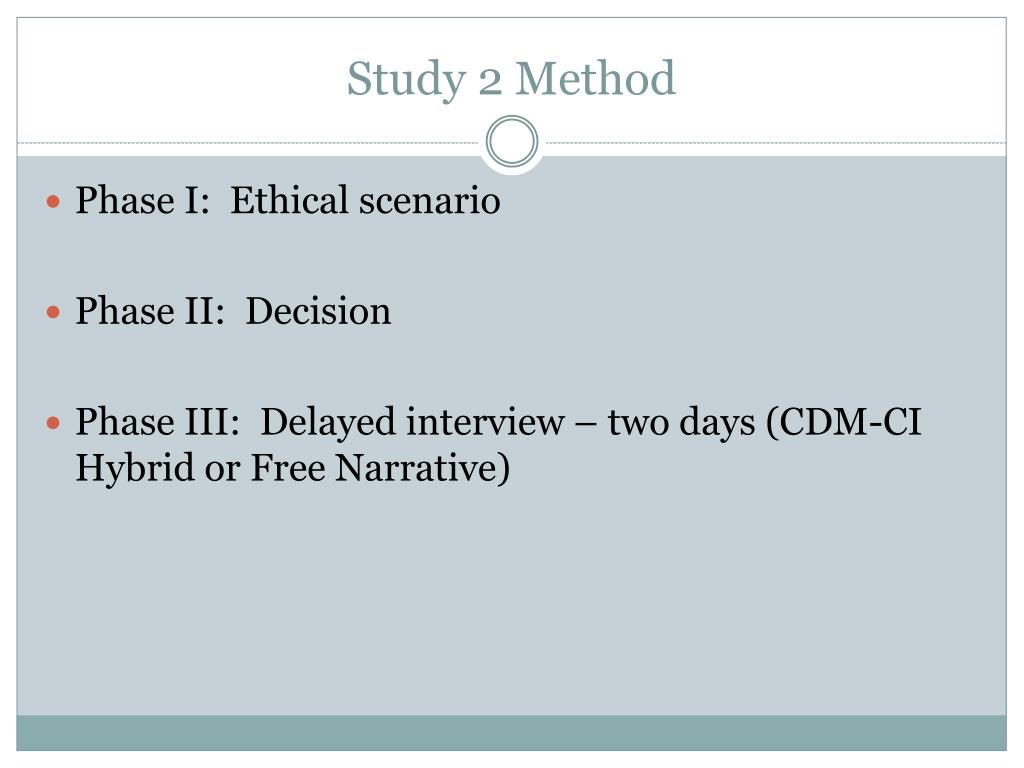
Task: Click the teal footer bar
Action: click(511, 733)
